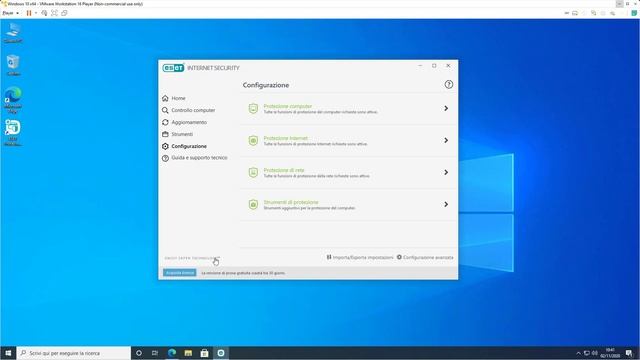Open the Windows Start menu

(8, 353)
